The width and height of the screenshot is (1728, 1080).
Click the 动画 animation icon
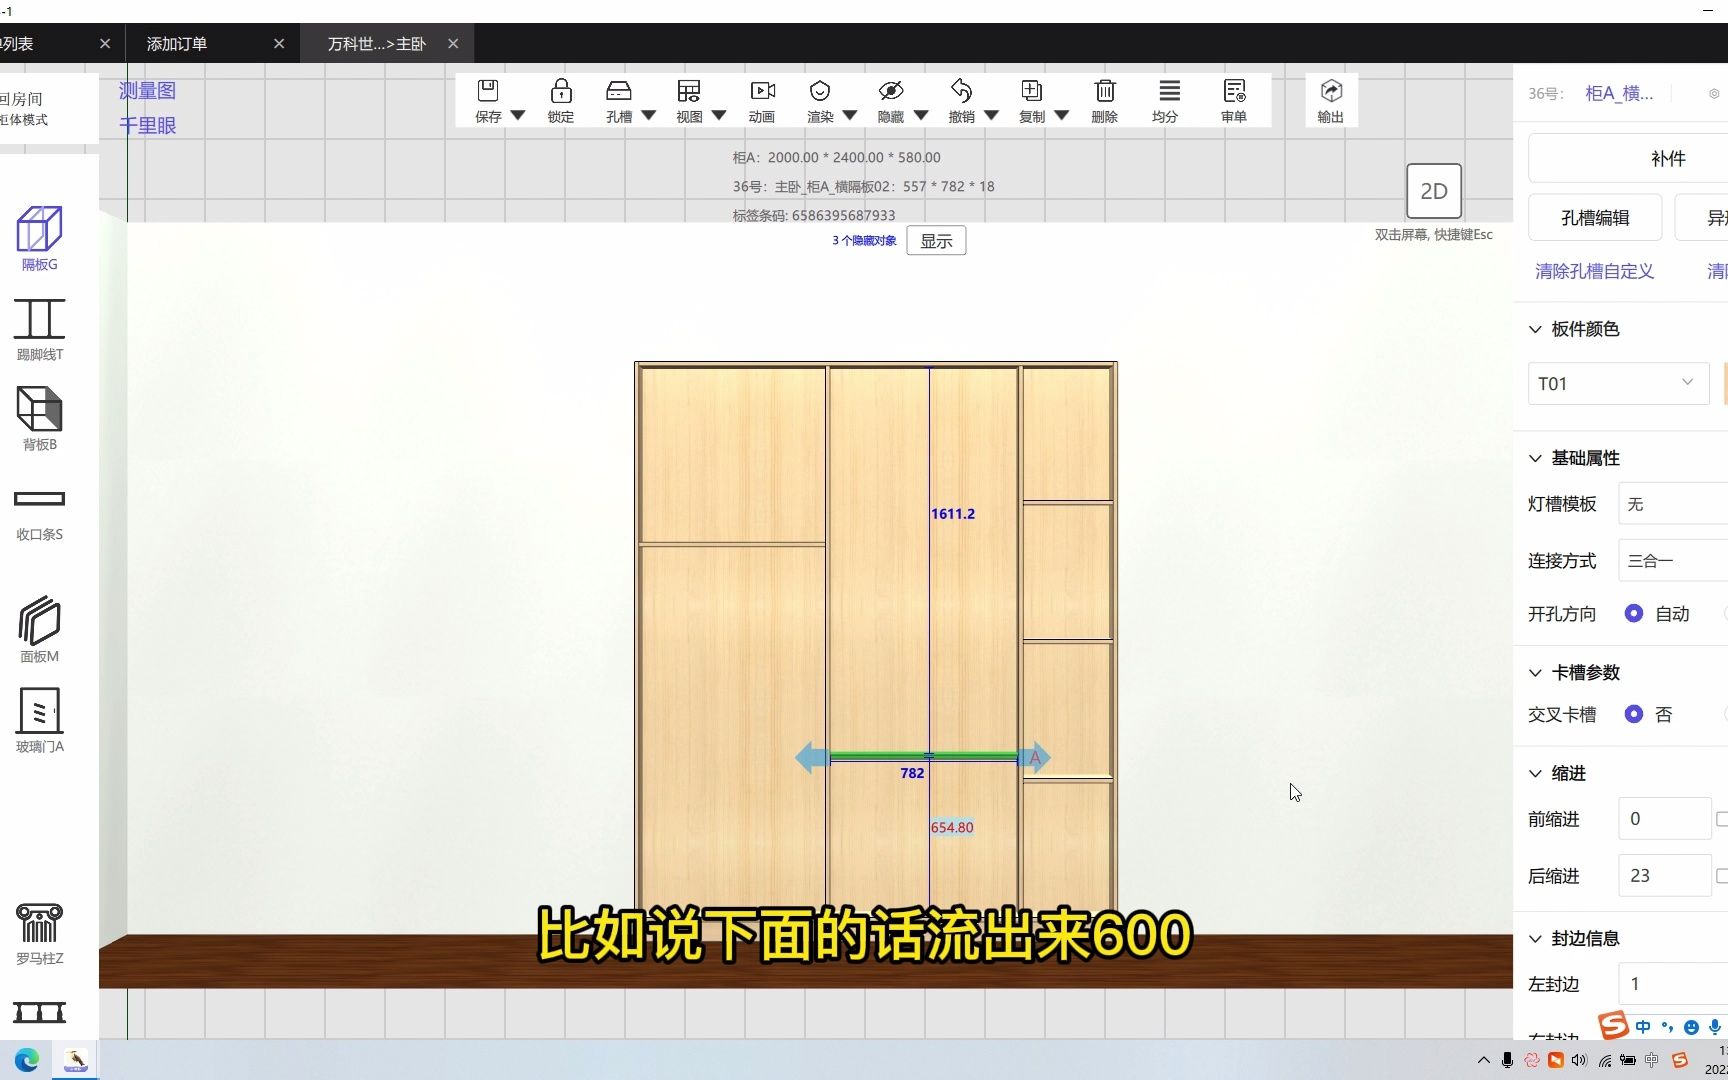tap(762, 91)
